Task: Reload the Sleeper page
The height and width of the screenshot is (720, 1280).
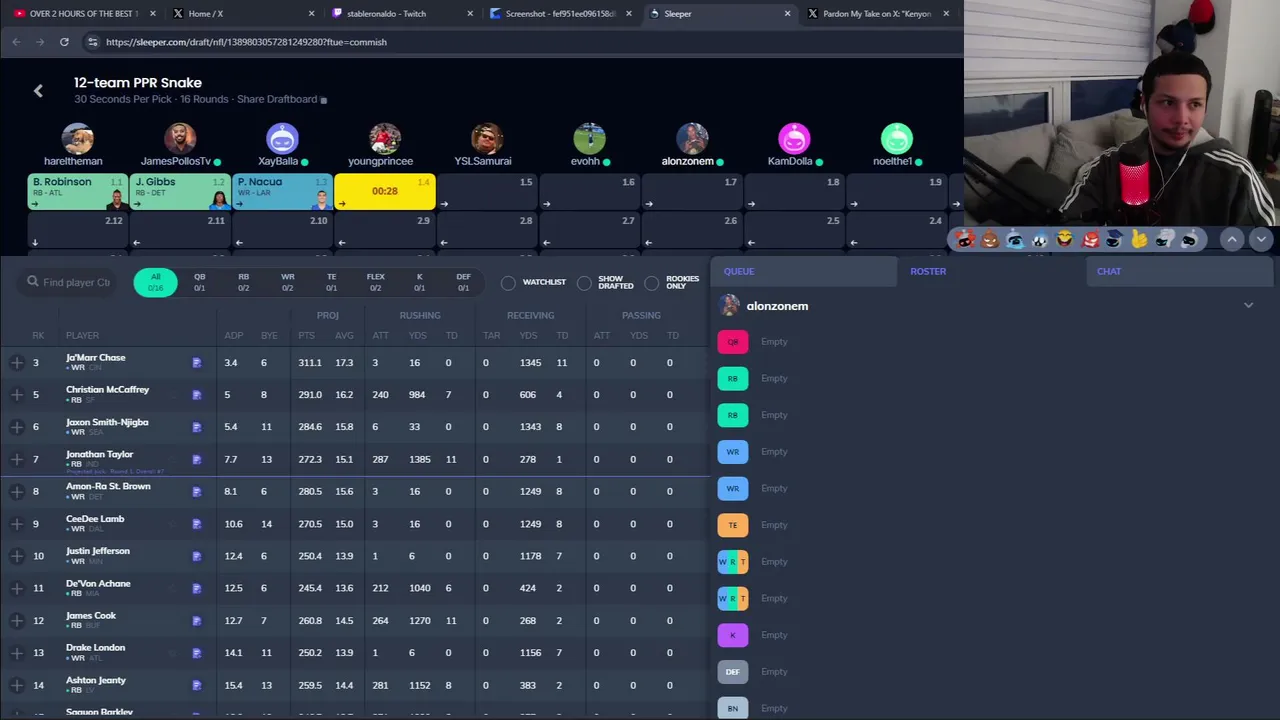Action: point(64,42)
